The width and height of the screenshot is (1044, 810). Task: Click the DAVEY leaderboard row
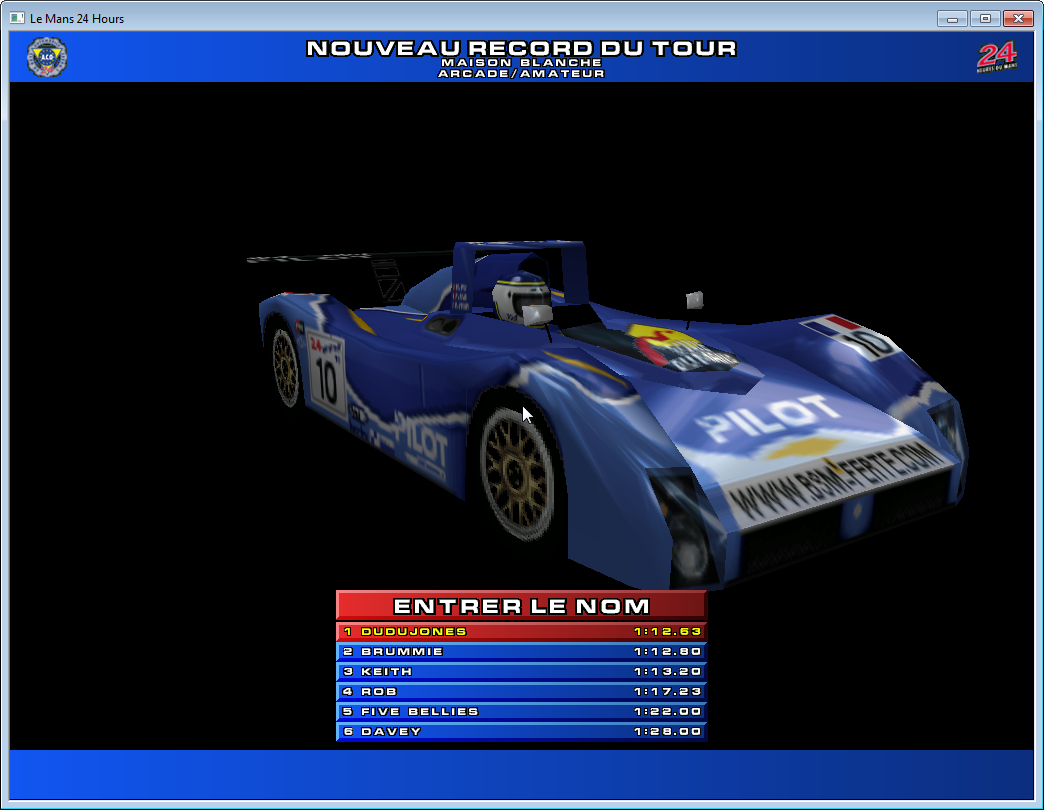pos(521,731)
